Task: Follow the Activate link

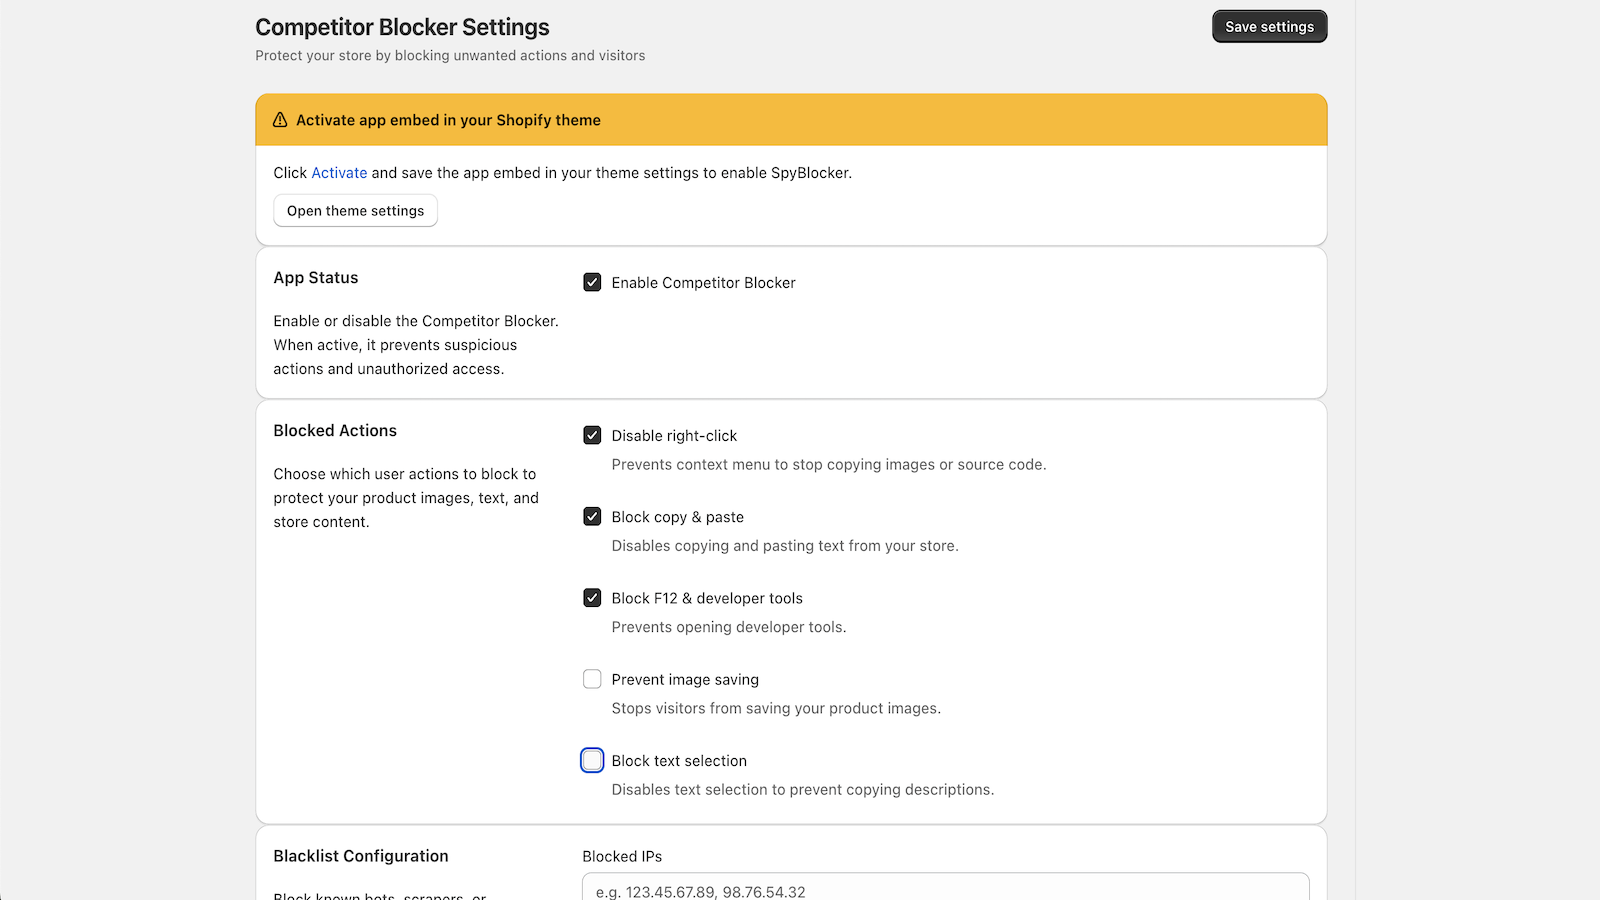Action: [x=339, y=173]
